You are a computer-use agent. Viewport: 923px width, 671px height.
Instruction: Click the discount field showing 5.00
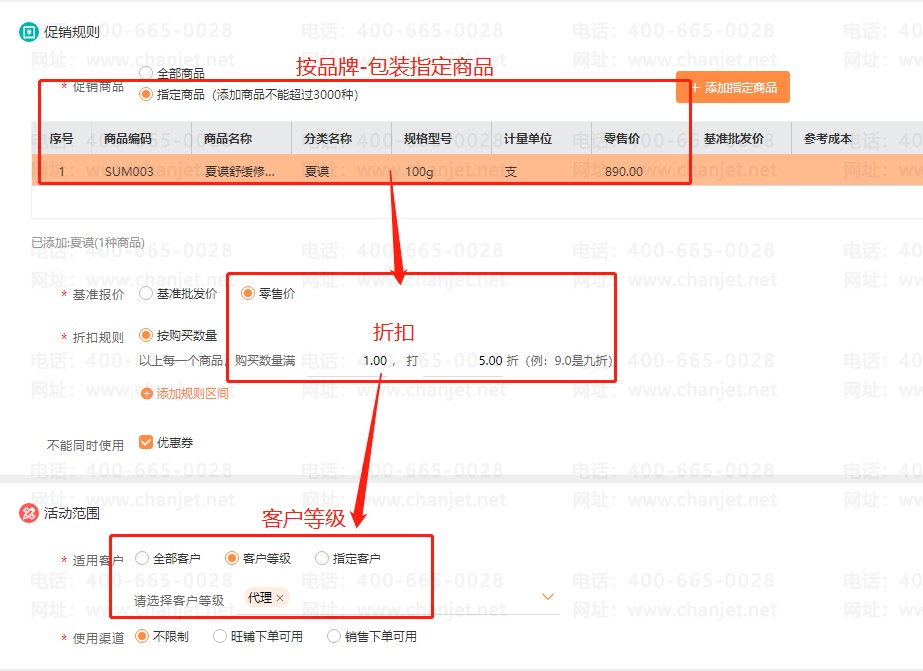[463, 361]
